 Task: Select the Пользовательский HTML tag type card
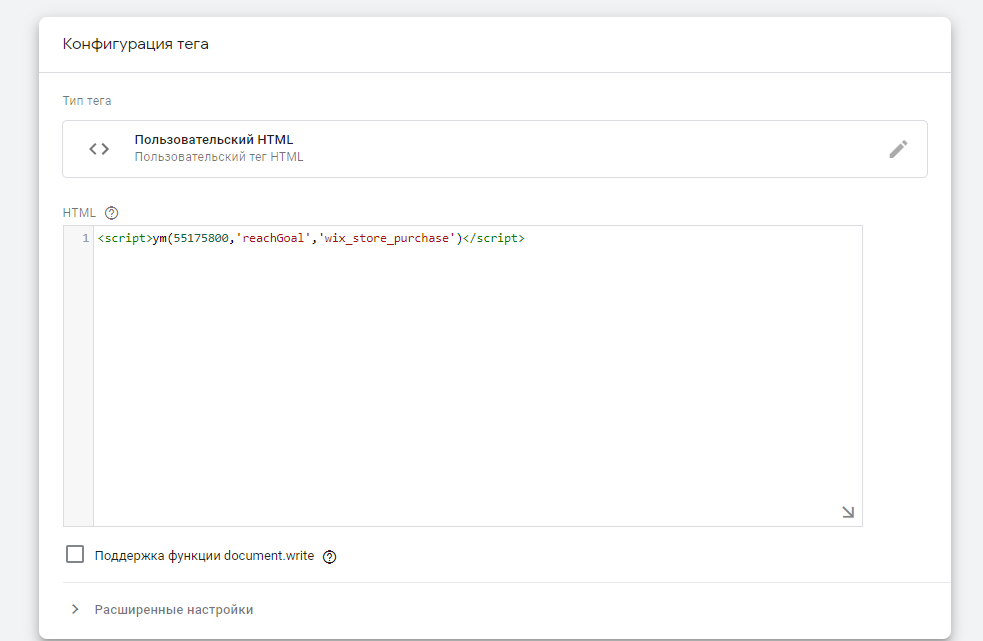[495, 149]
